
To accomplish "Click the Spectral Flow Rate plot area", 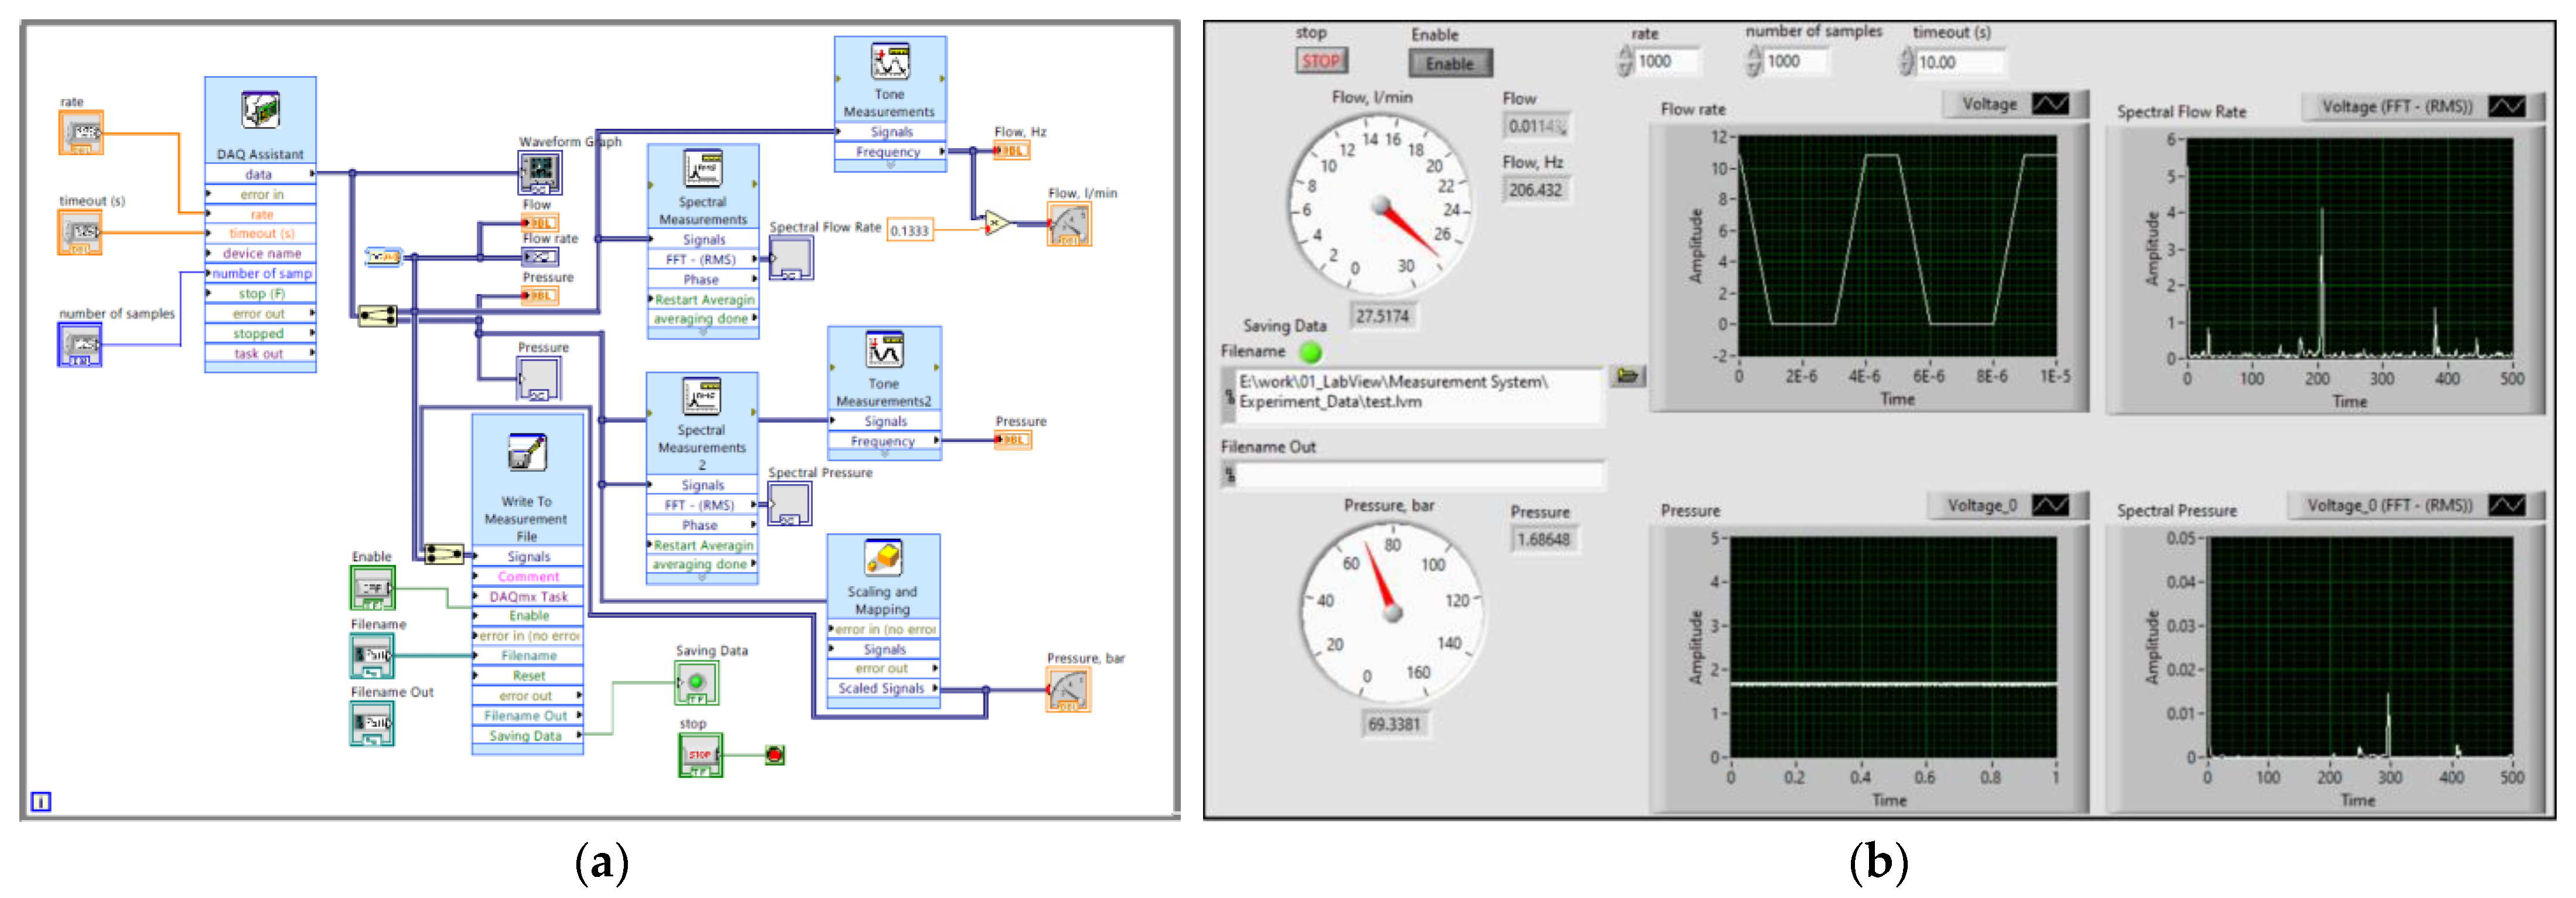I will [x=2349, y=248].
